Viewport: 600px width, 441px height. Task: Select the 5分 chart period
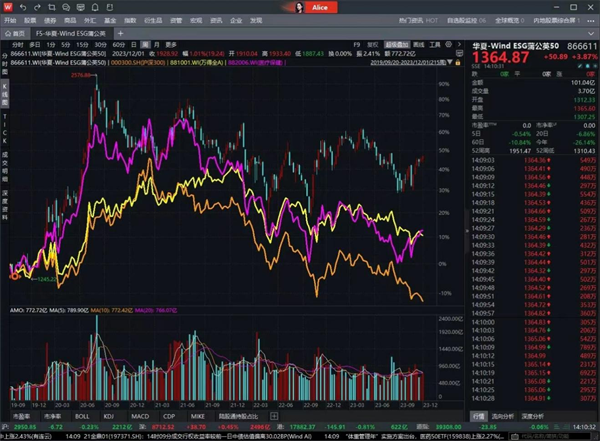[x=65, y=45]
